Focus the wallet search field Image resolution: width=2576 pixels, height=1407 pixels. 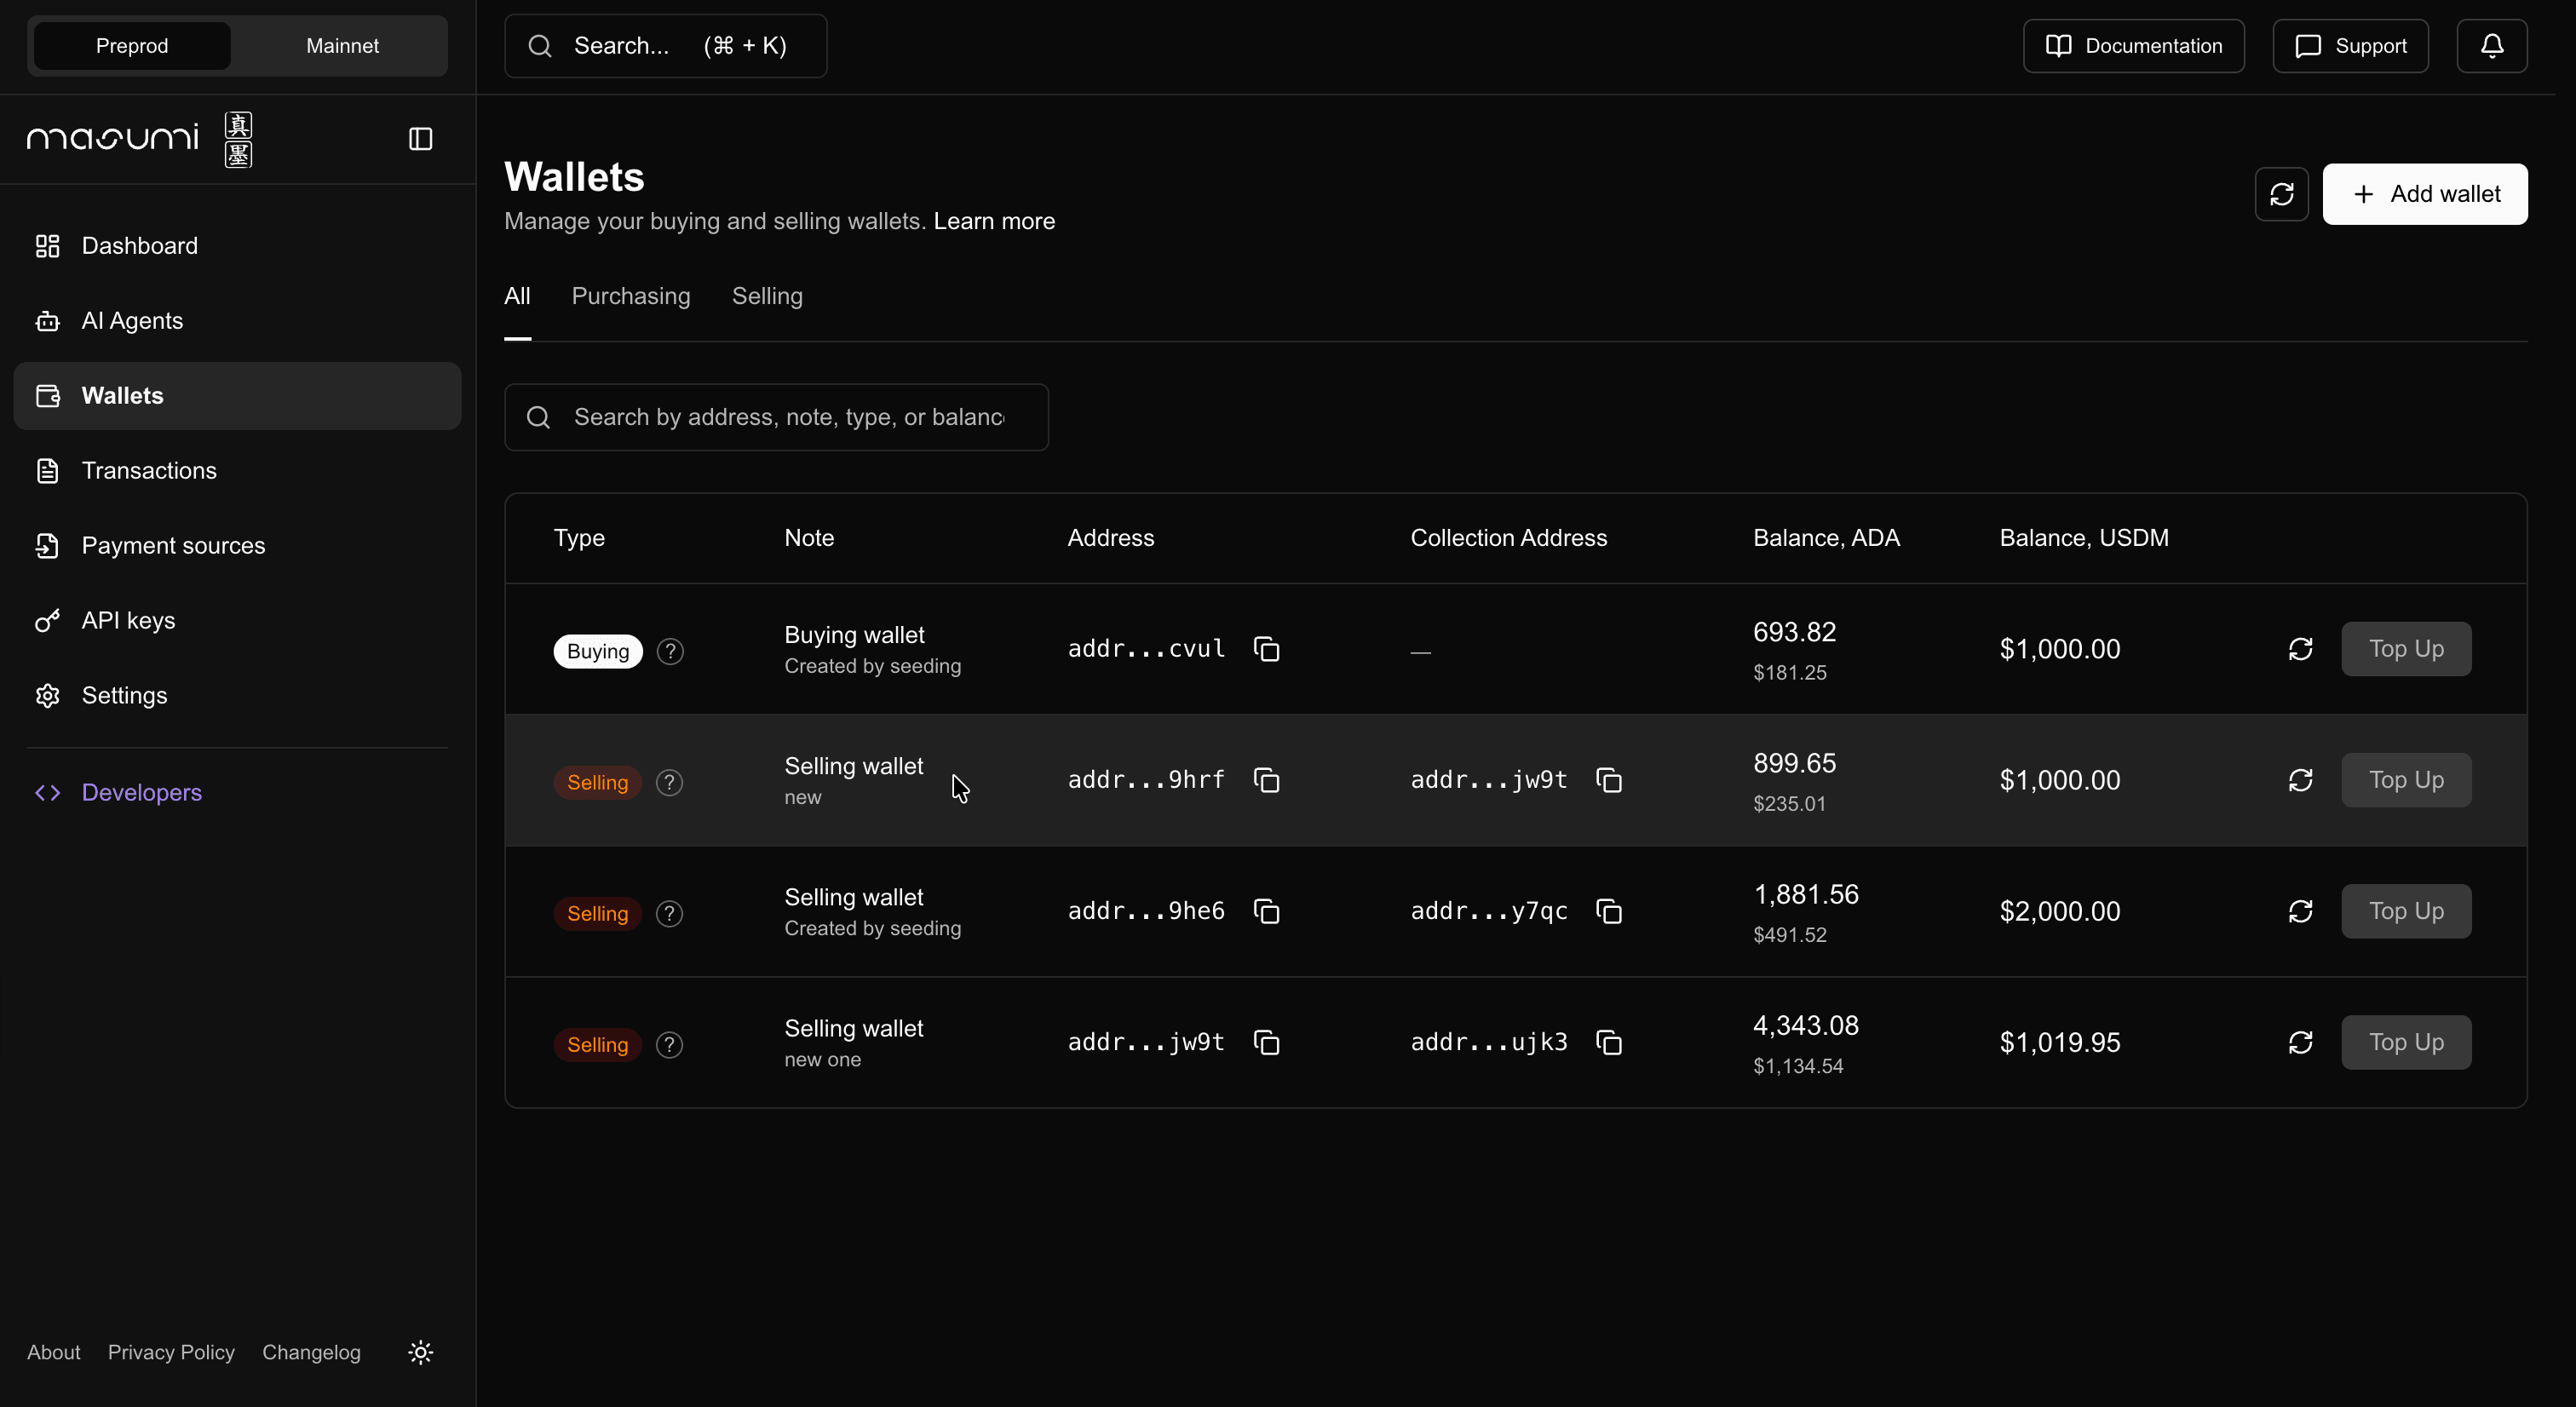[776, 417]
